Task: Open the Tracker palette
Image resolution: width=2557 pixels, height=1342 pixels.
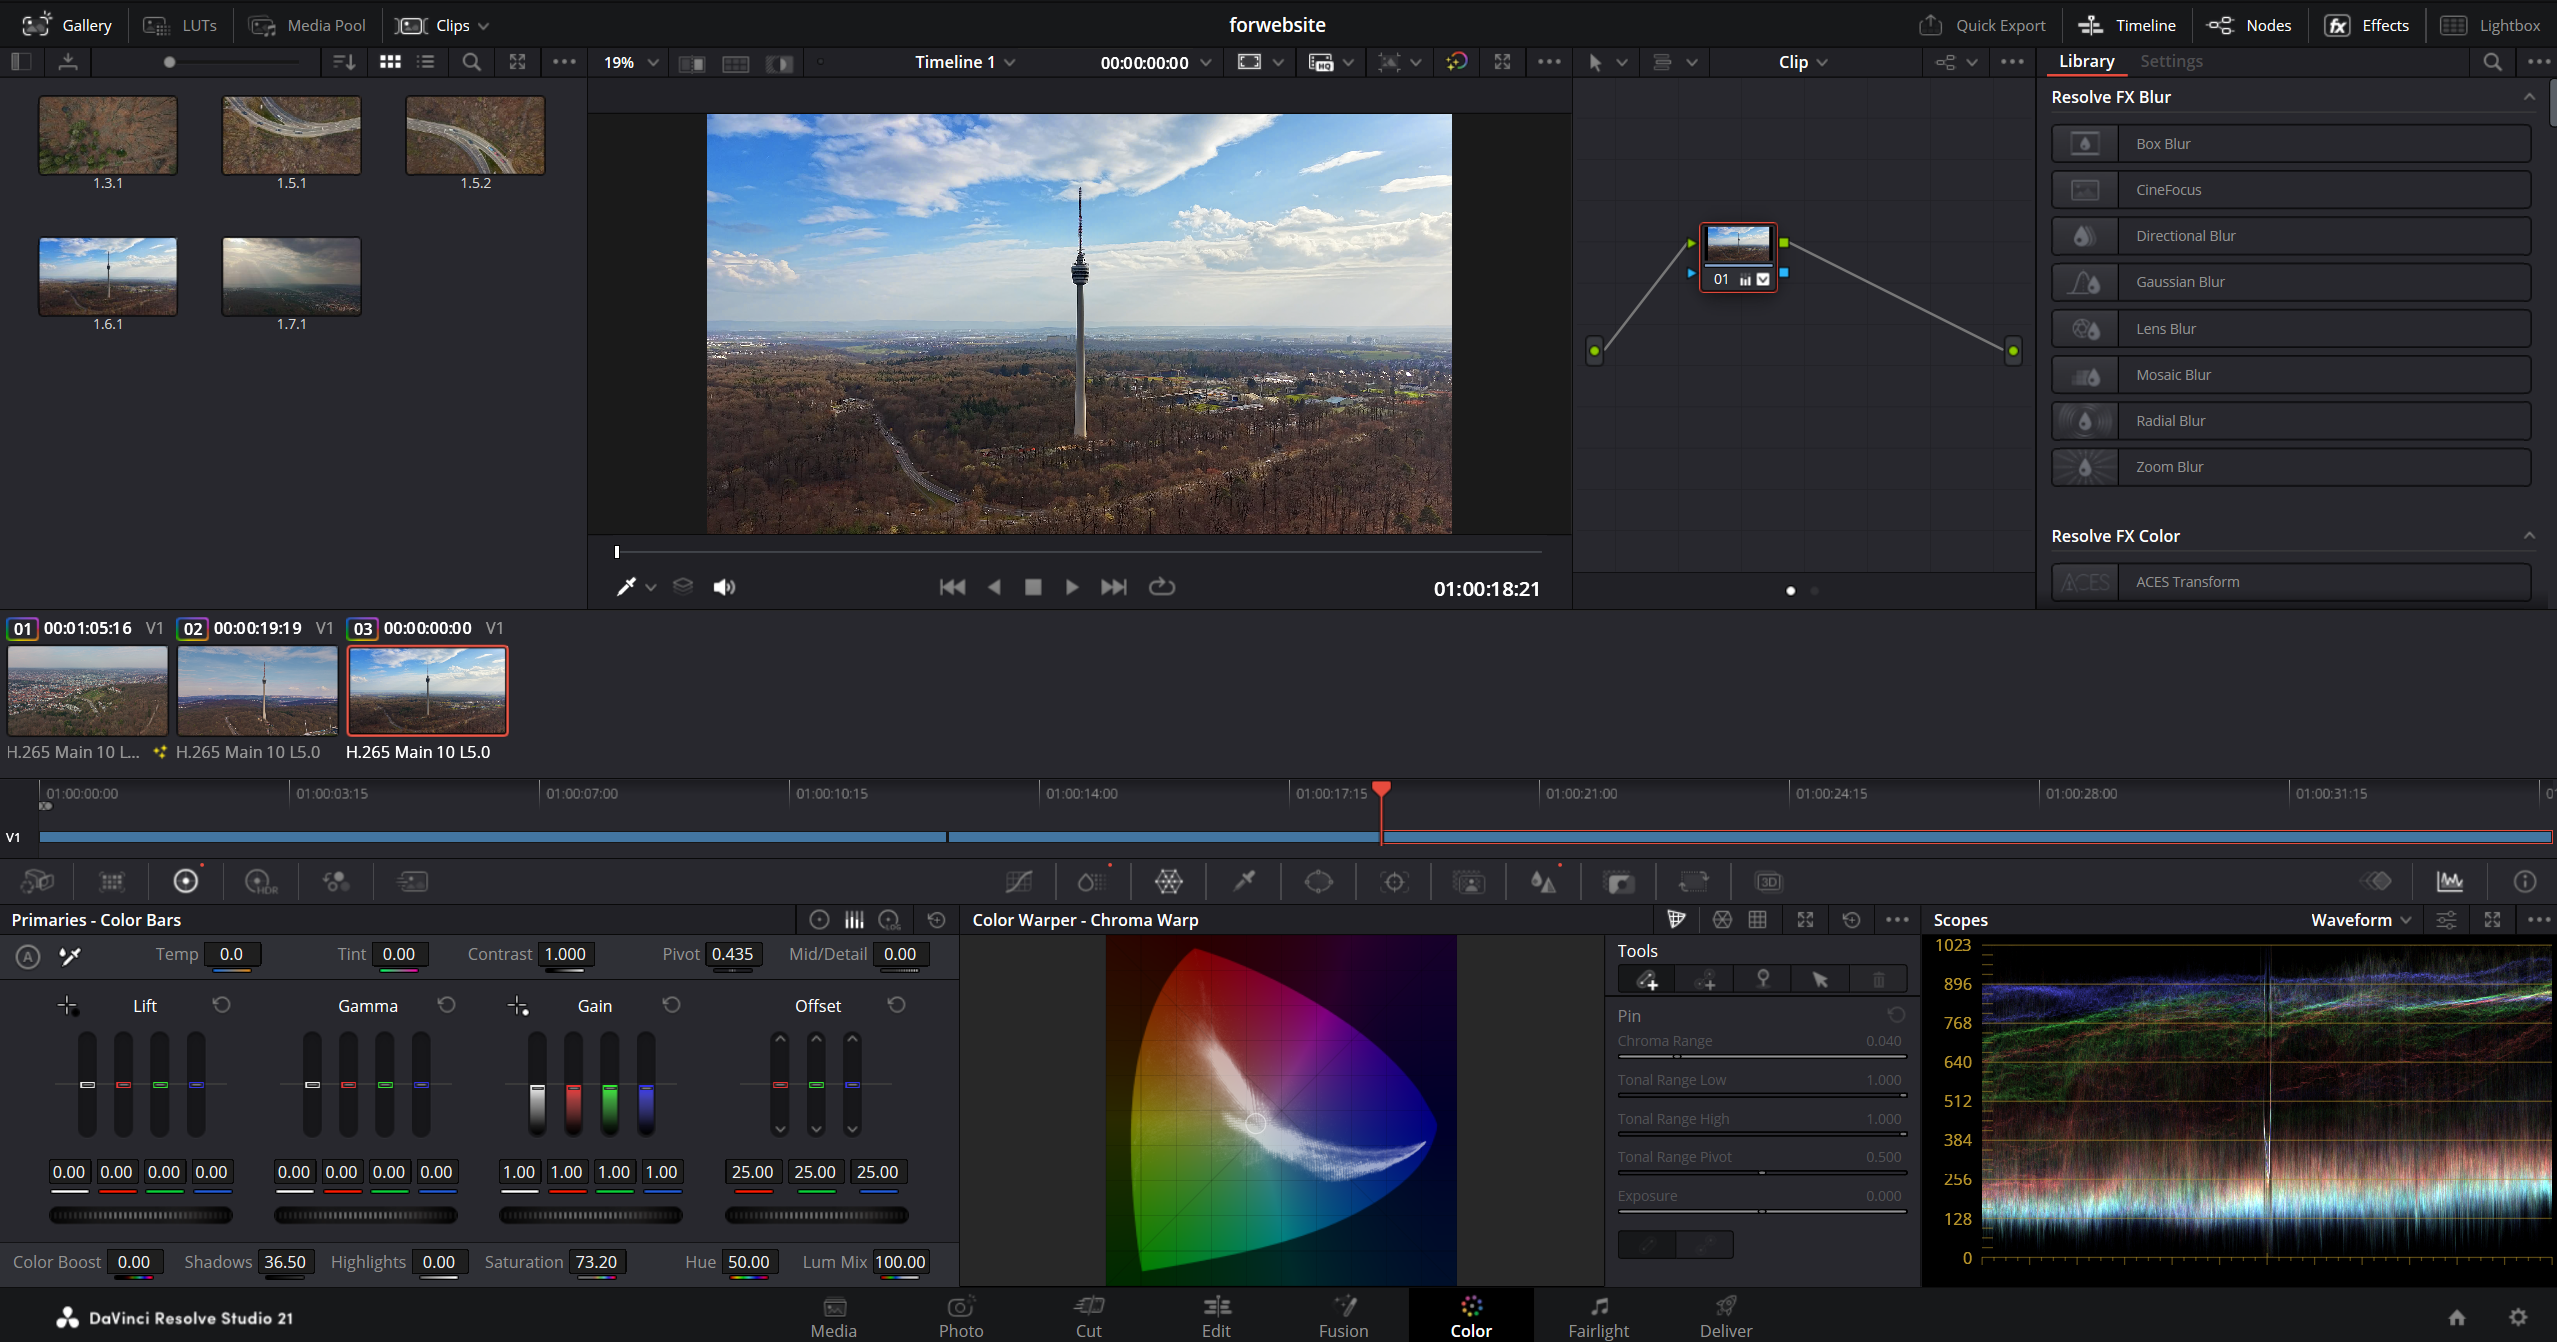Action: coord(1394,881)
